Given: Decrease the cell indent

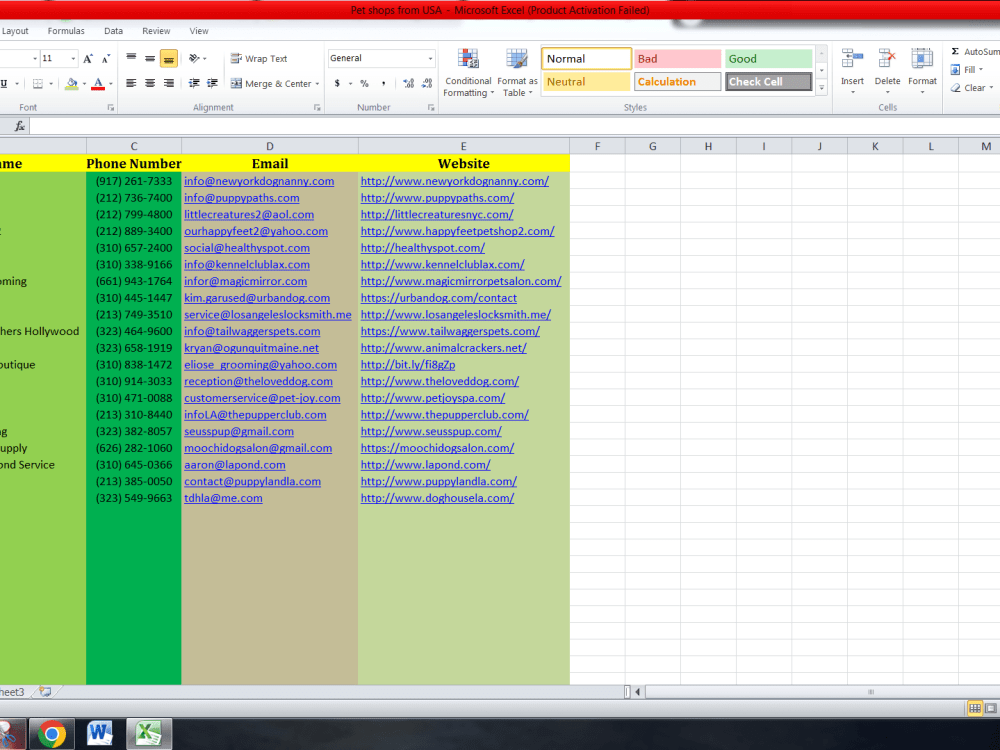Looking at the screenshot, I should click(x=194, y=83).
